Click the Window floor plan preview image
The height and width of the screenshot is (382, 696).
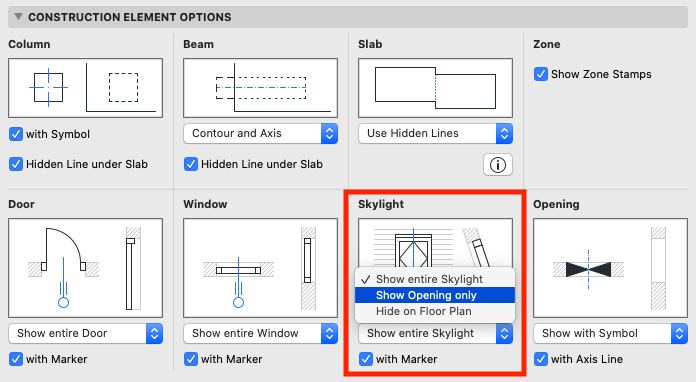click(261, 268)
